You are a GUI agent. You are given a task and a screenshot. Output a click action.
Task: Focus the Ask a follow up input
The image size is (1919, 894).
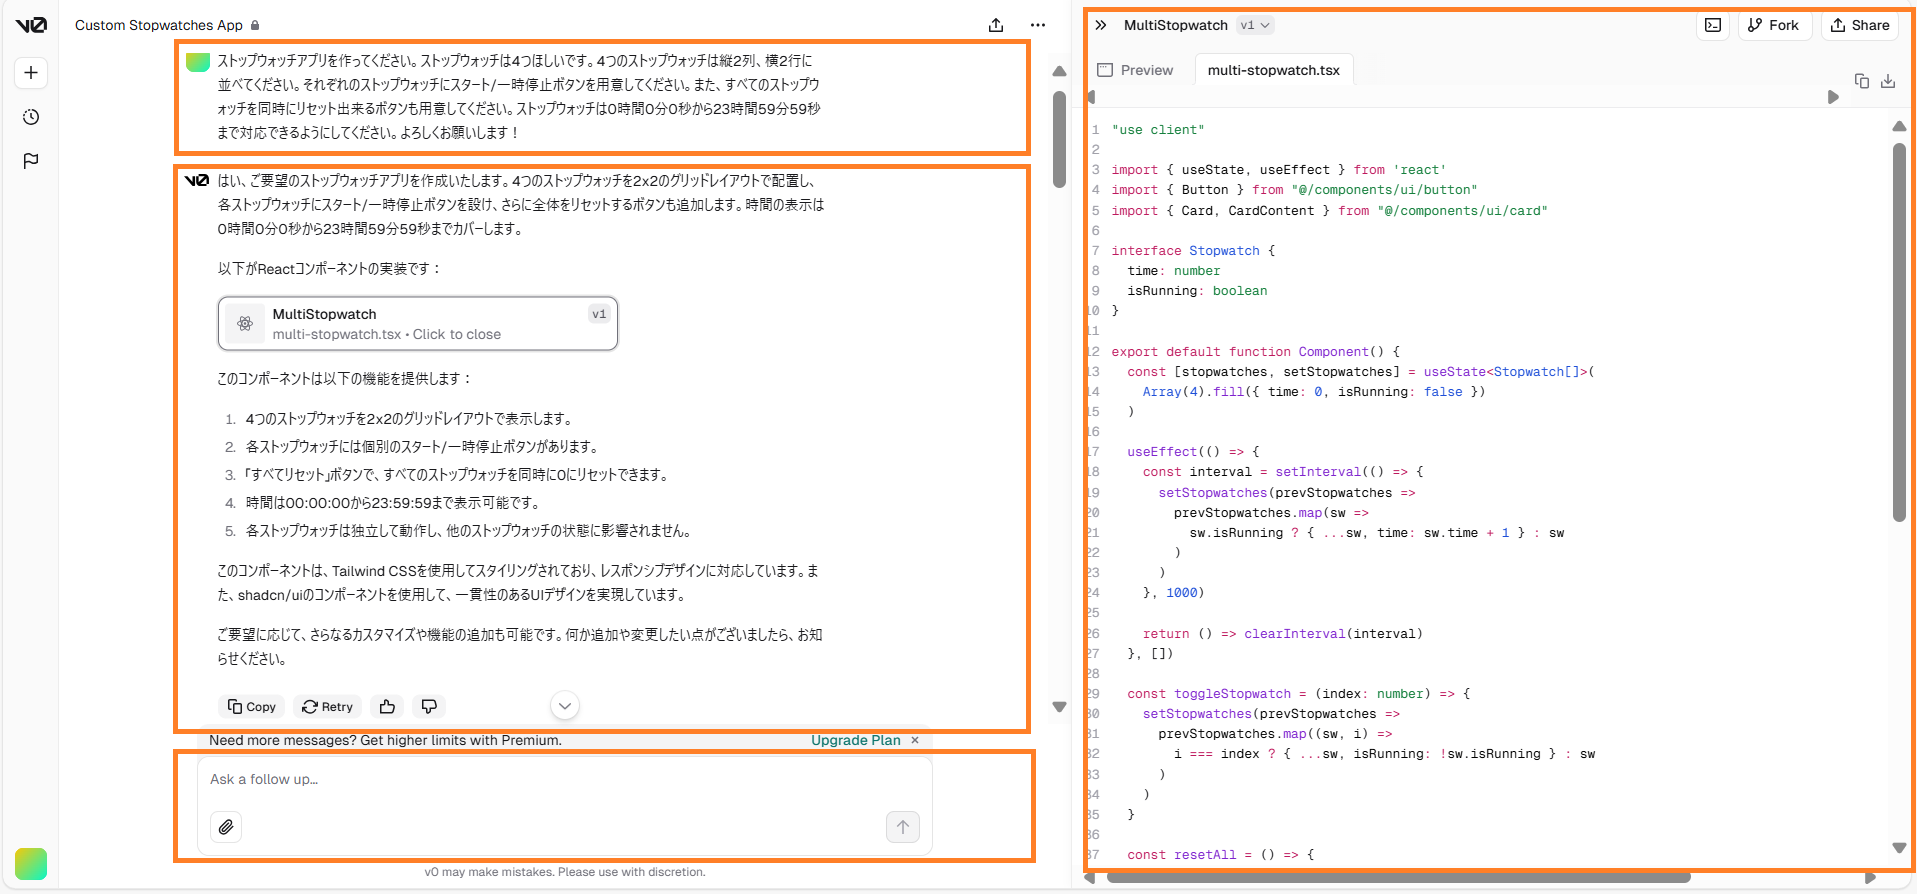pyautogui.click(x=565, y=779)
